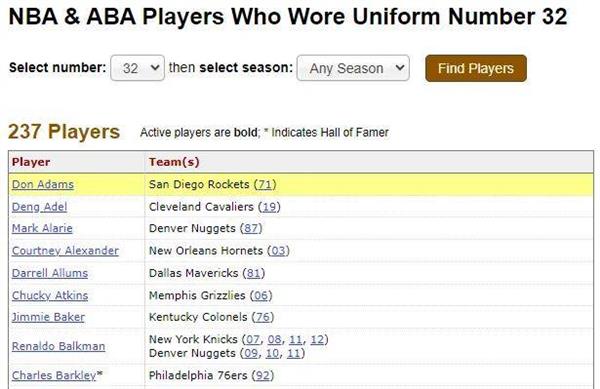Open Mark Alarie player link
Image resolution: width=600 pixels, height=389 pixels.
click(x=42, y=228)
